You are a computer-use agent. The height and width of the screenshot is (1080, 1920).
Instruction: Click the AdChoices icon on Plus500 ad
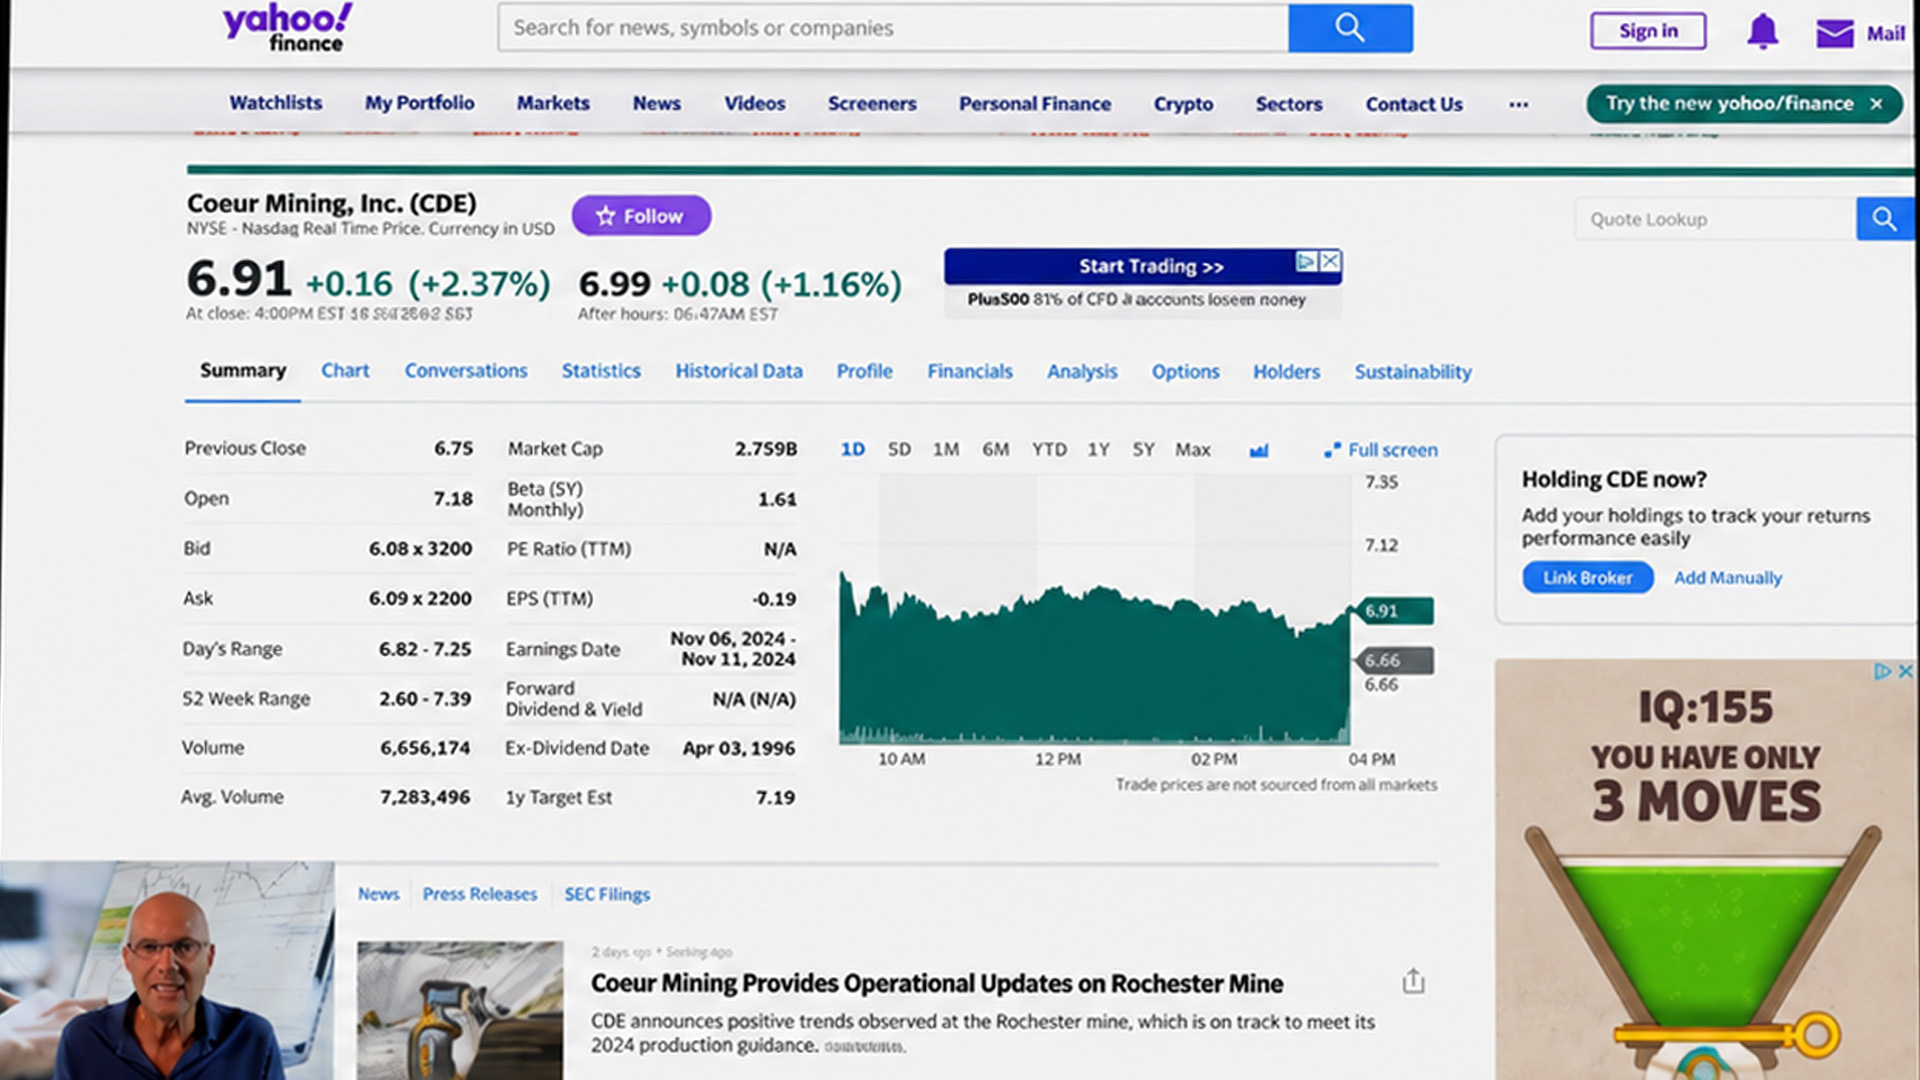(x=1307, y=261)
